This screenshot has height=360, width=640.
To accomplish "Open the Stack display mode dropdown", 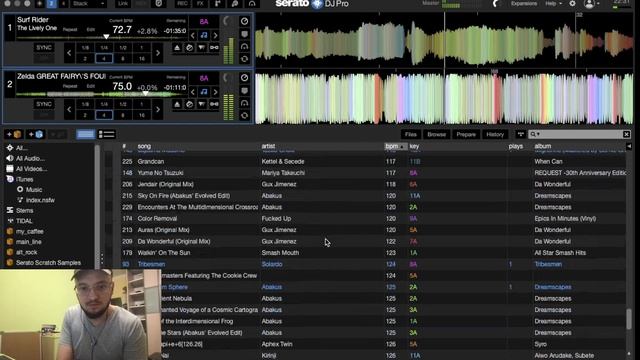I will [x=89, y=4].
